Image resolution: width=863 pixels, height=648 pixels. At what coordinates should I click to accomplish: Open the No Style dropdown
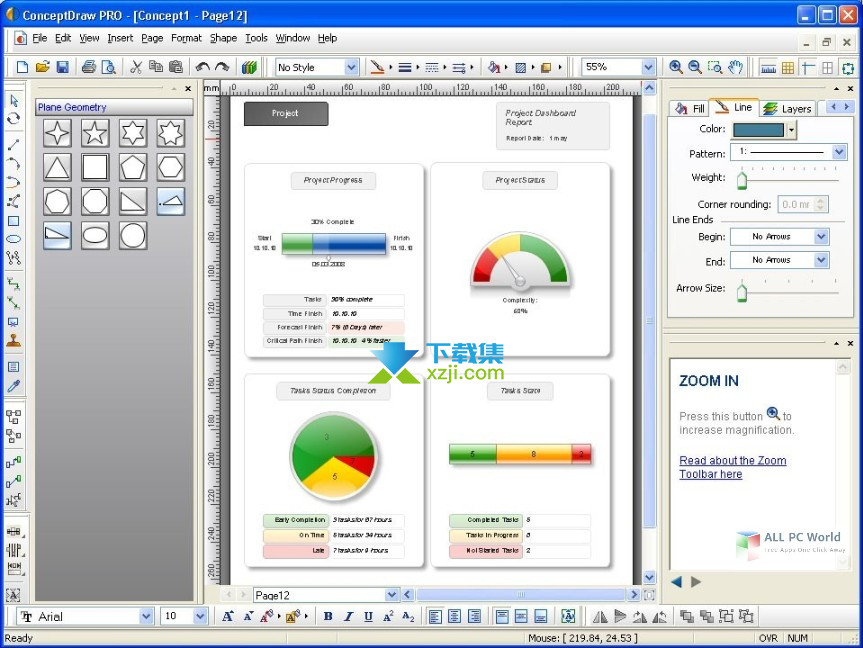click(x=351, y=67)
